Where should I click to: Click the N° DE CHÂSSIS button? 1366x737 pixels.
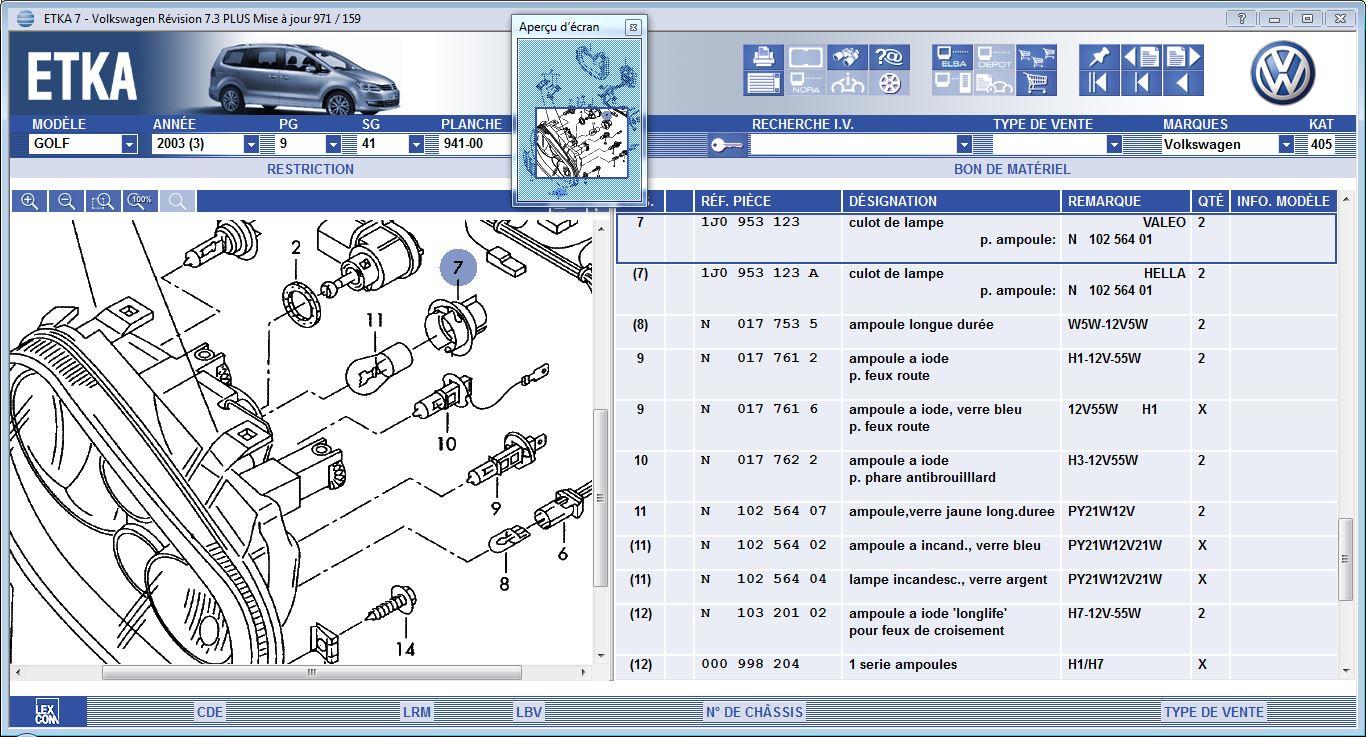754,712
